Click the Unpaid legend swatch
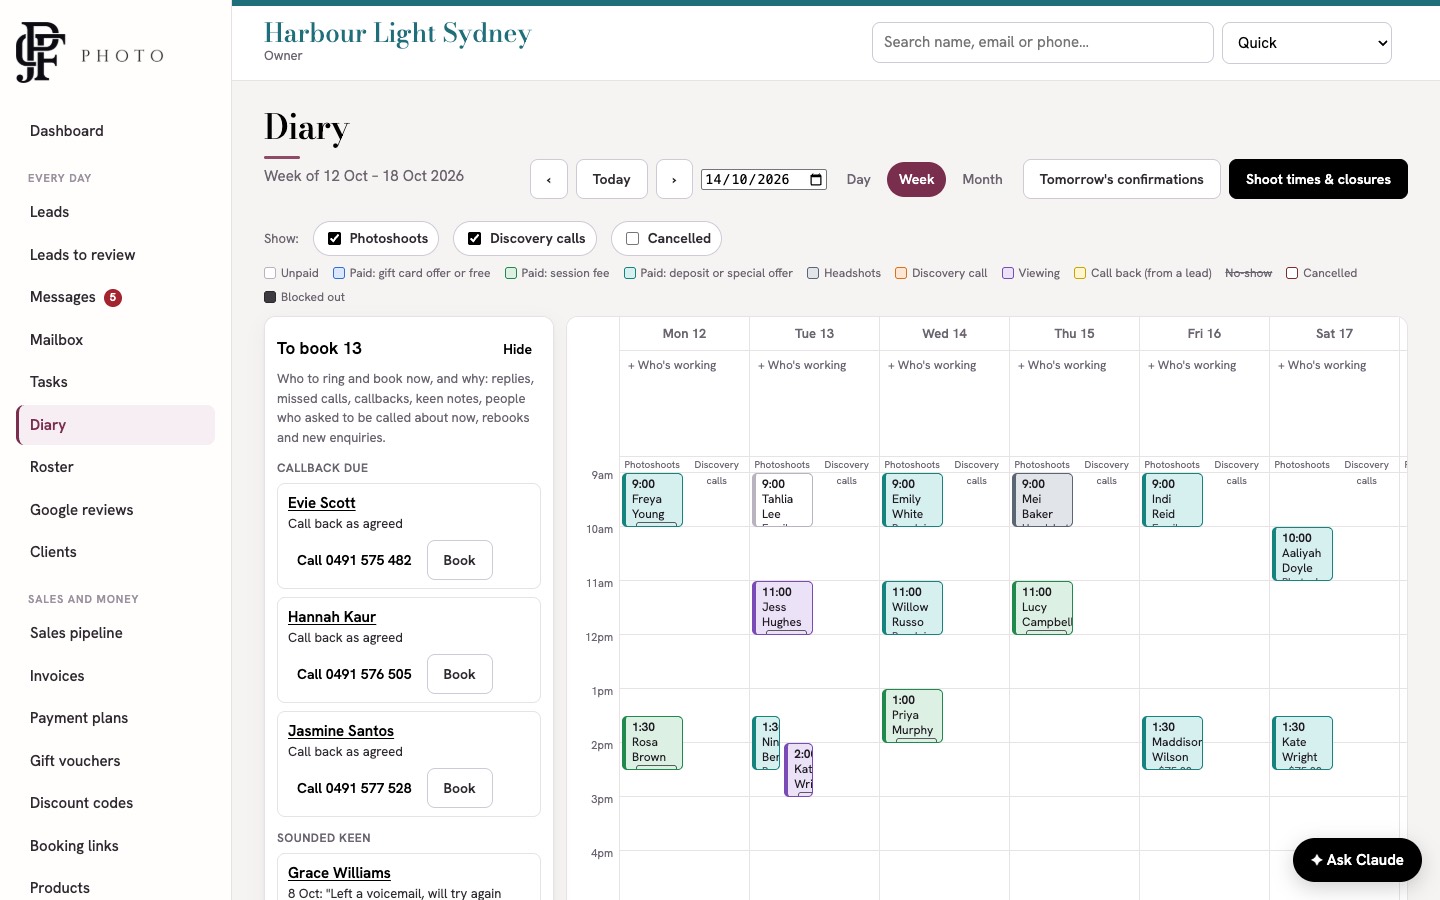Viewport: 1440px width, 900px height. 270,273
